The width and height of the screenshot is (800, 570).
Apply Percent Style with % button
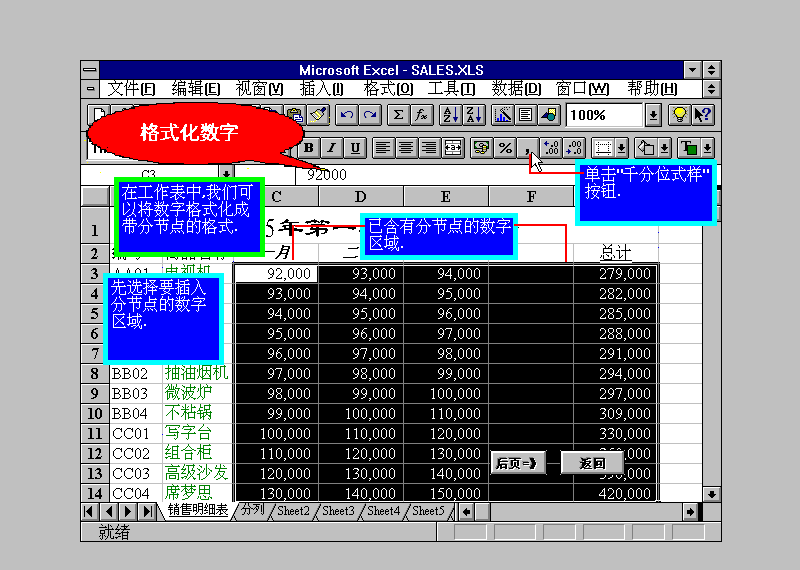(505, 148)
